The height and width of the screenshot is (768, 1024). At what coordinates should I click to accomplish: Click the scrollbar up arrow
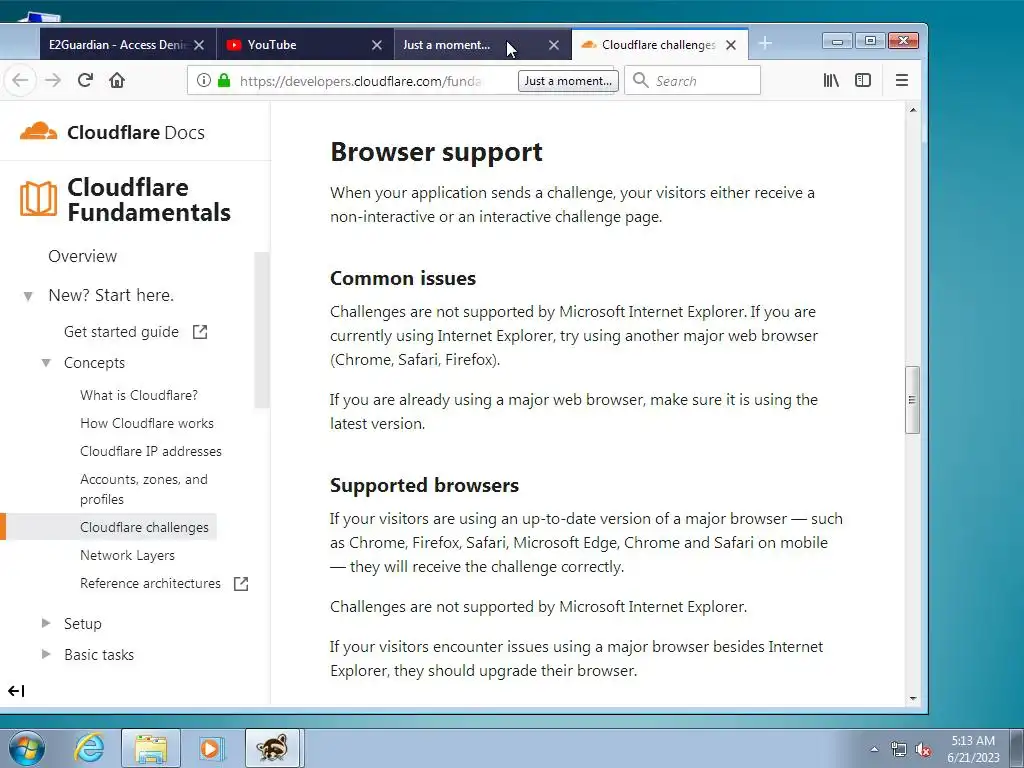pyautogui.click(x=912, y=110)
